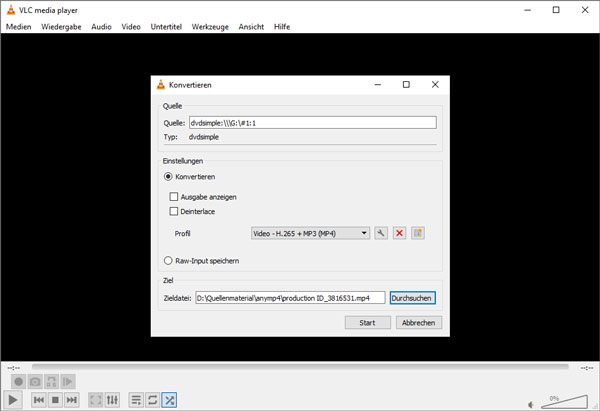
Task: Create a new profile icon
Action: pos(418,233)
